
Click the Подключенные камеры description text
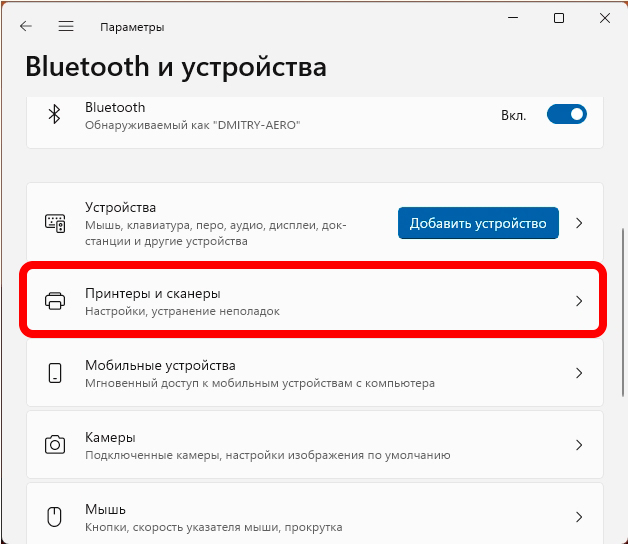tap(268, 455)
